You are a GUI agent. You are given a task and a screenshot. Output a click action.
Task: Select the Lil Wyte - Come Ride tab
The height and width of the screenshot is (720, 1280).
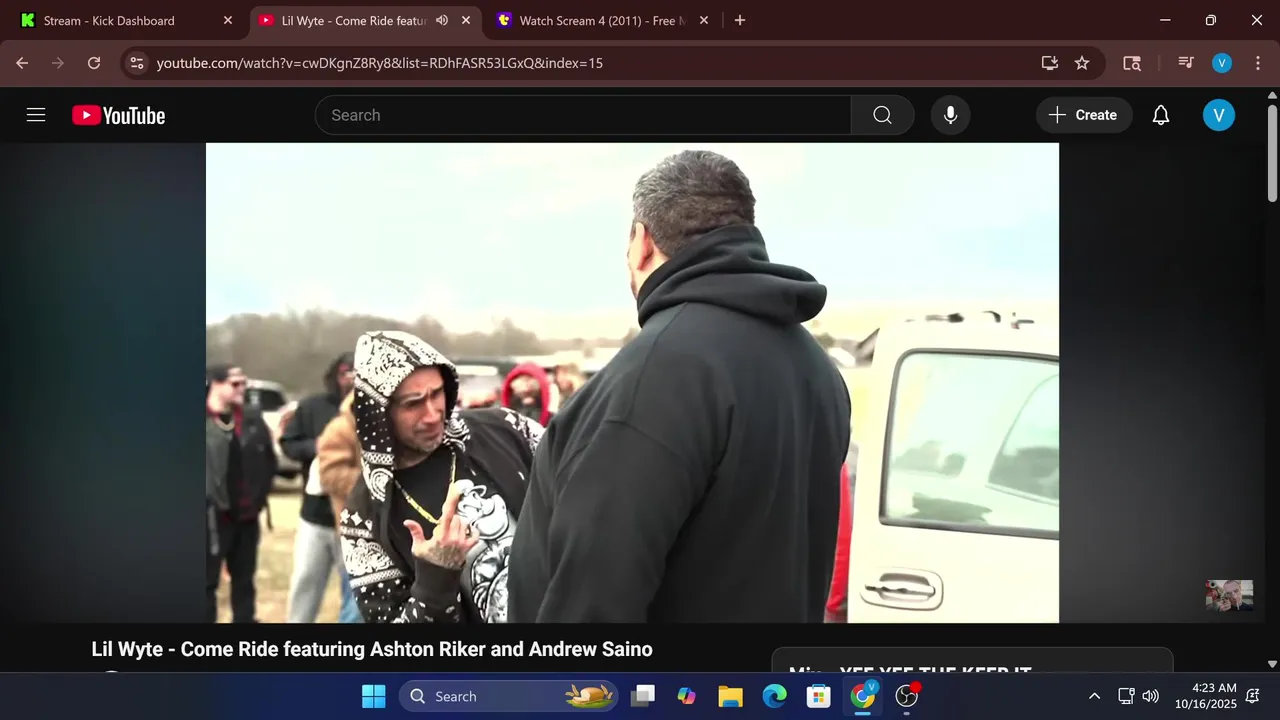(354, 20)
